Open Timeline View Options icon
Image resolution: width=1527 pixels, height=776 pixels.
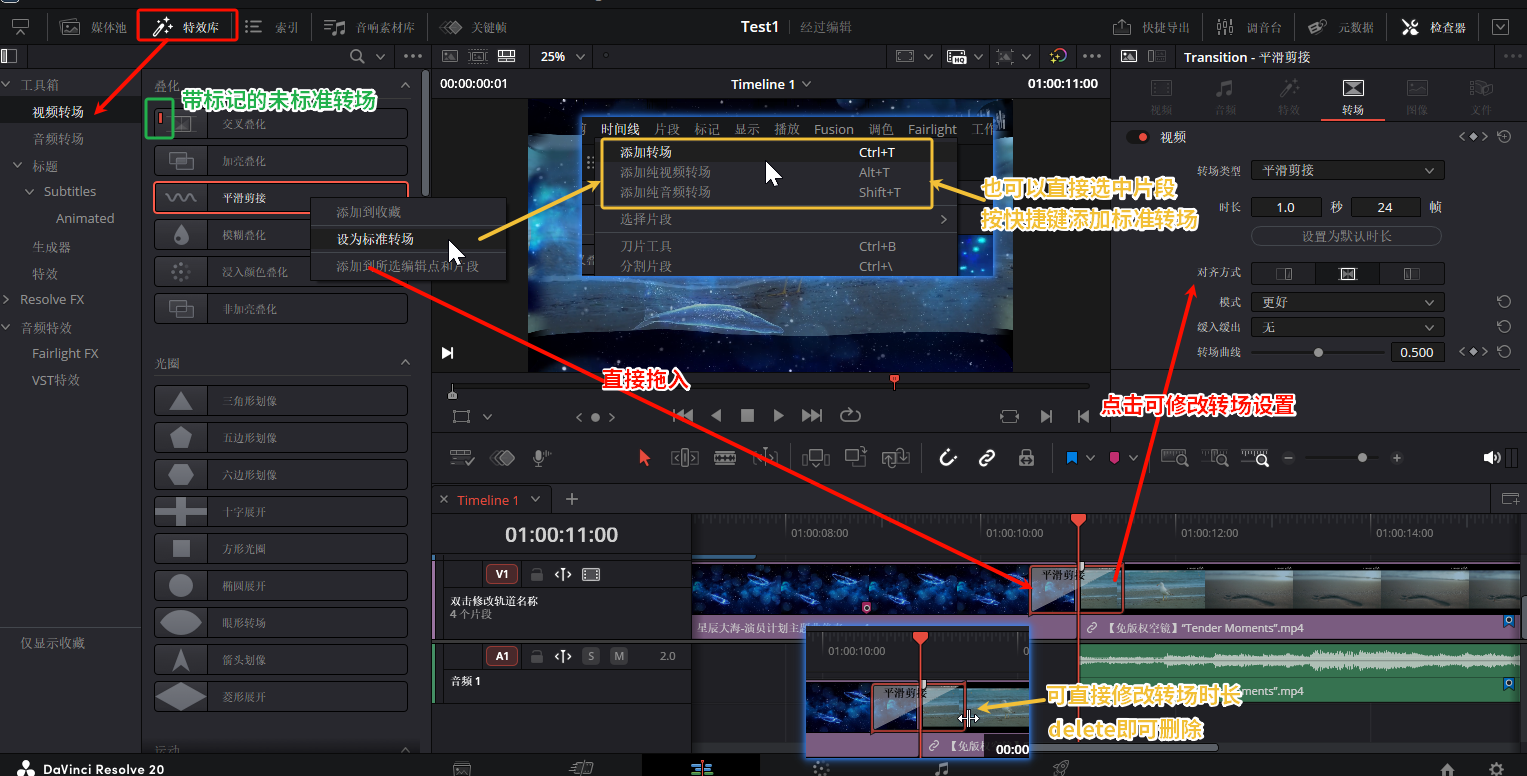pos(462,458)
